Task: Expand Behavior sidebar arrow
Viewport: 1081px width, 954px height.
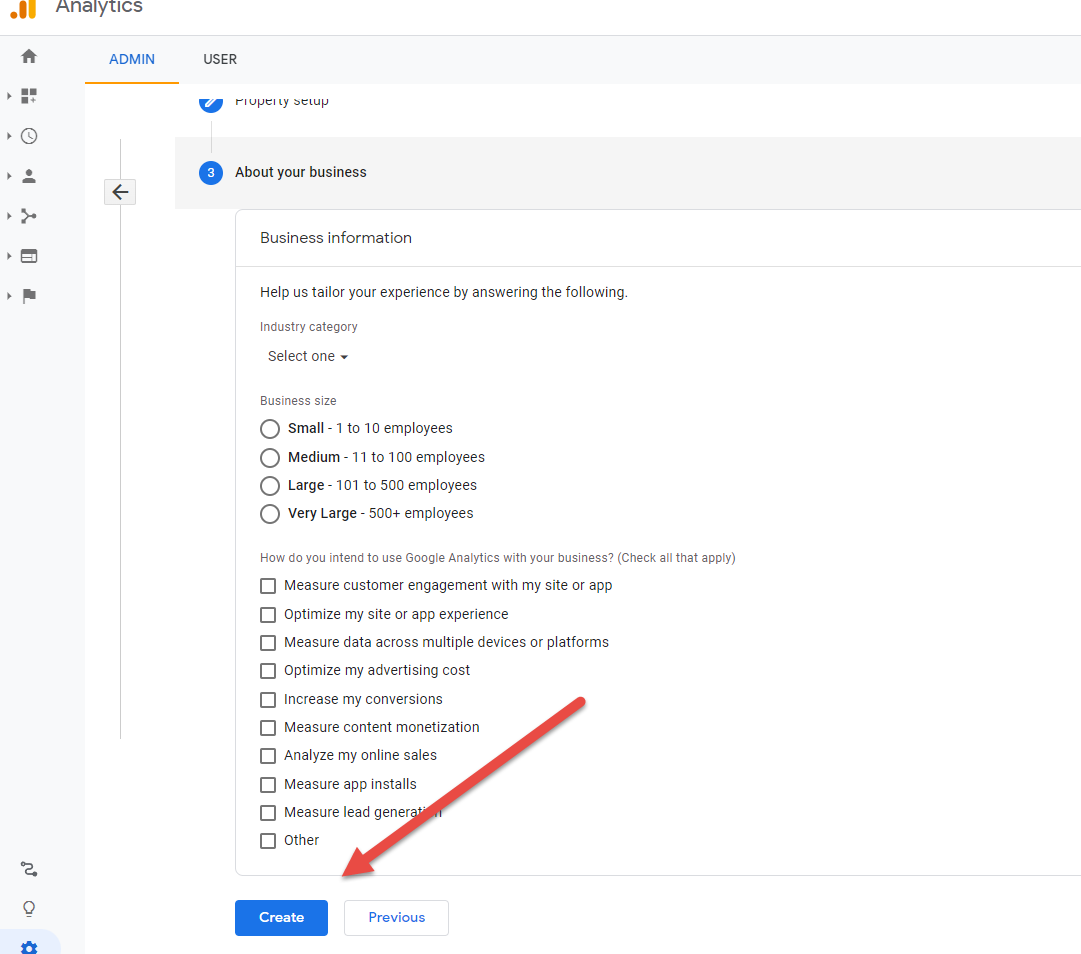Action: [x=9, y=256]
